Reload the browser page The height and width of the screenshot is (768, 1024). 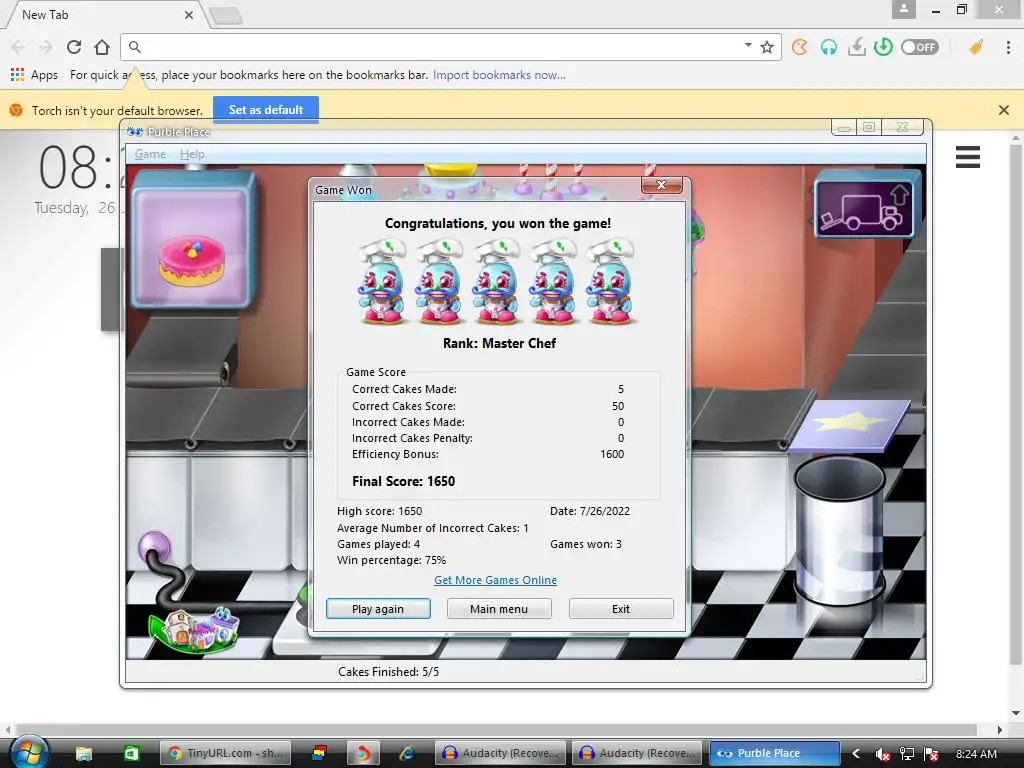point(74,47)
